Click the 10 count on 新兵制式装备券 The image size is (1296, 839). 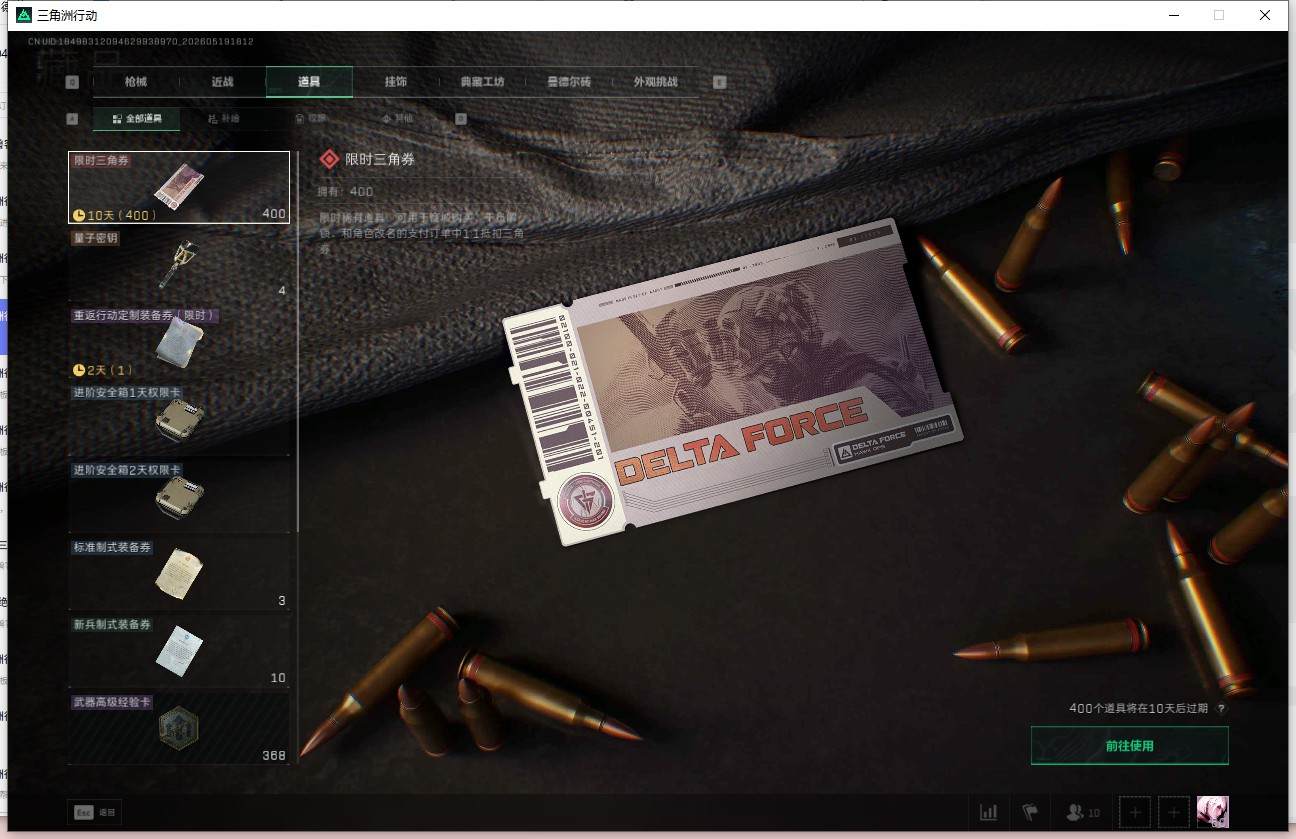278,678
